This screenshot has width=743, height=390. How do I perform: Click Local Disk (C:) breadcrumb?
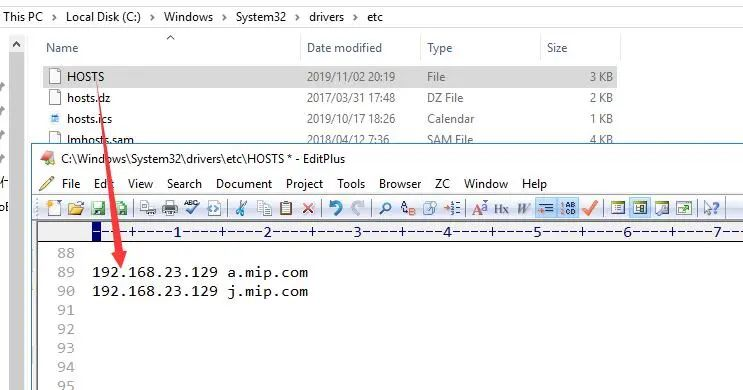[x=103, y=17]
